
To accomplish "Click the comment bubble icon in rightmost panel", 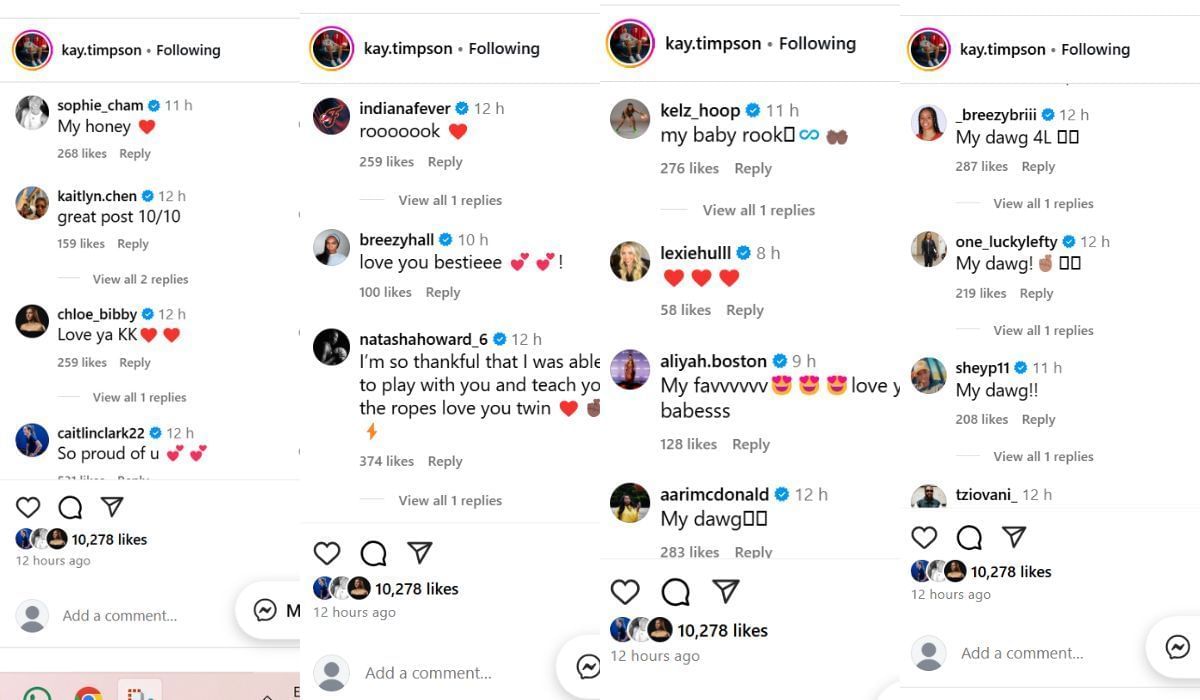I will click(x=968, y=538).
